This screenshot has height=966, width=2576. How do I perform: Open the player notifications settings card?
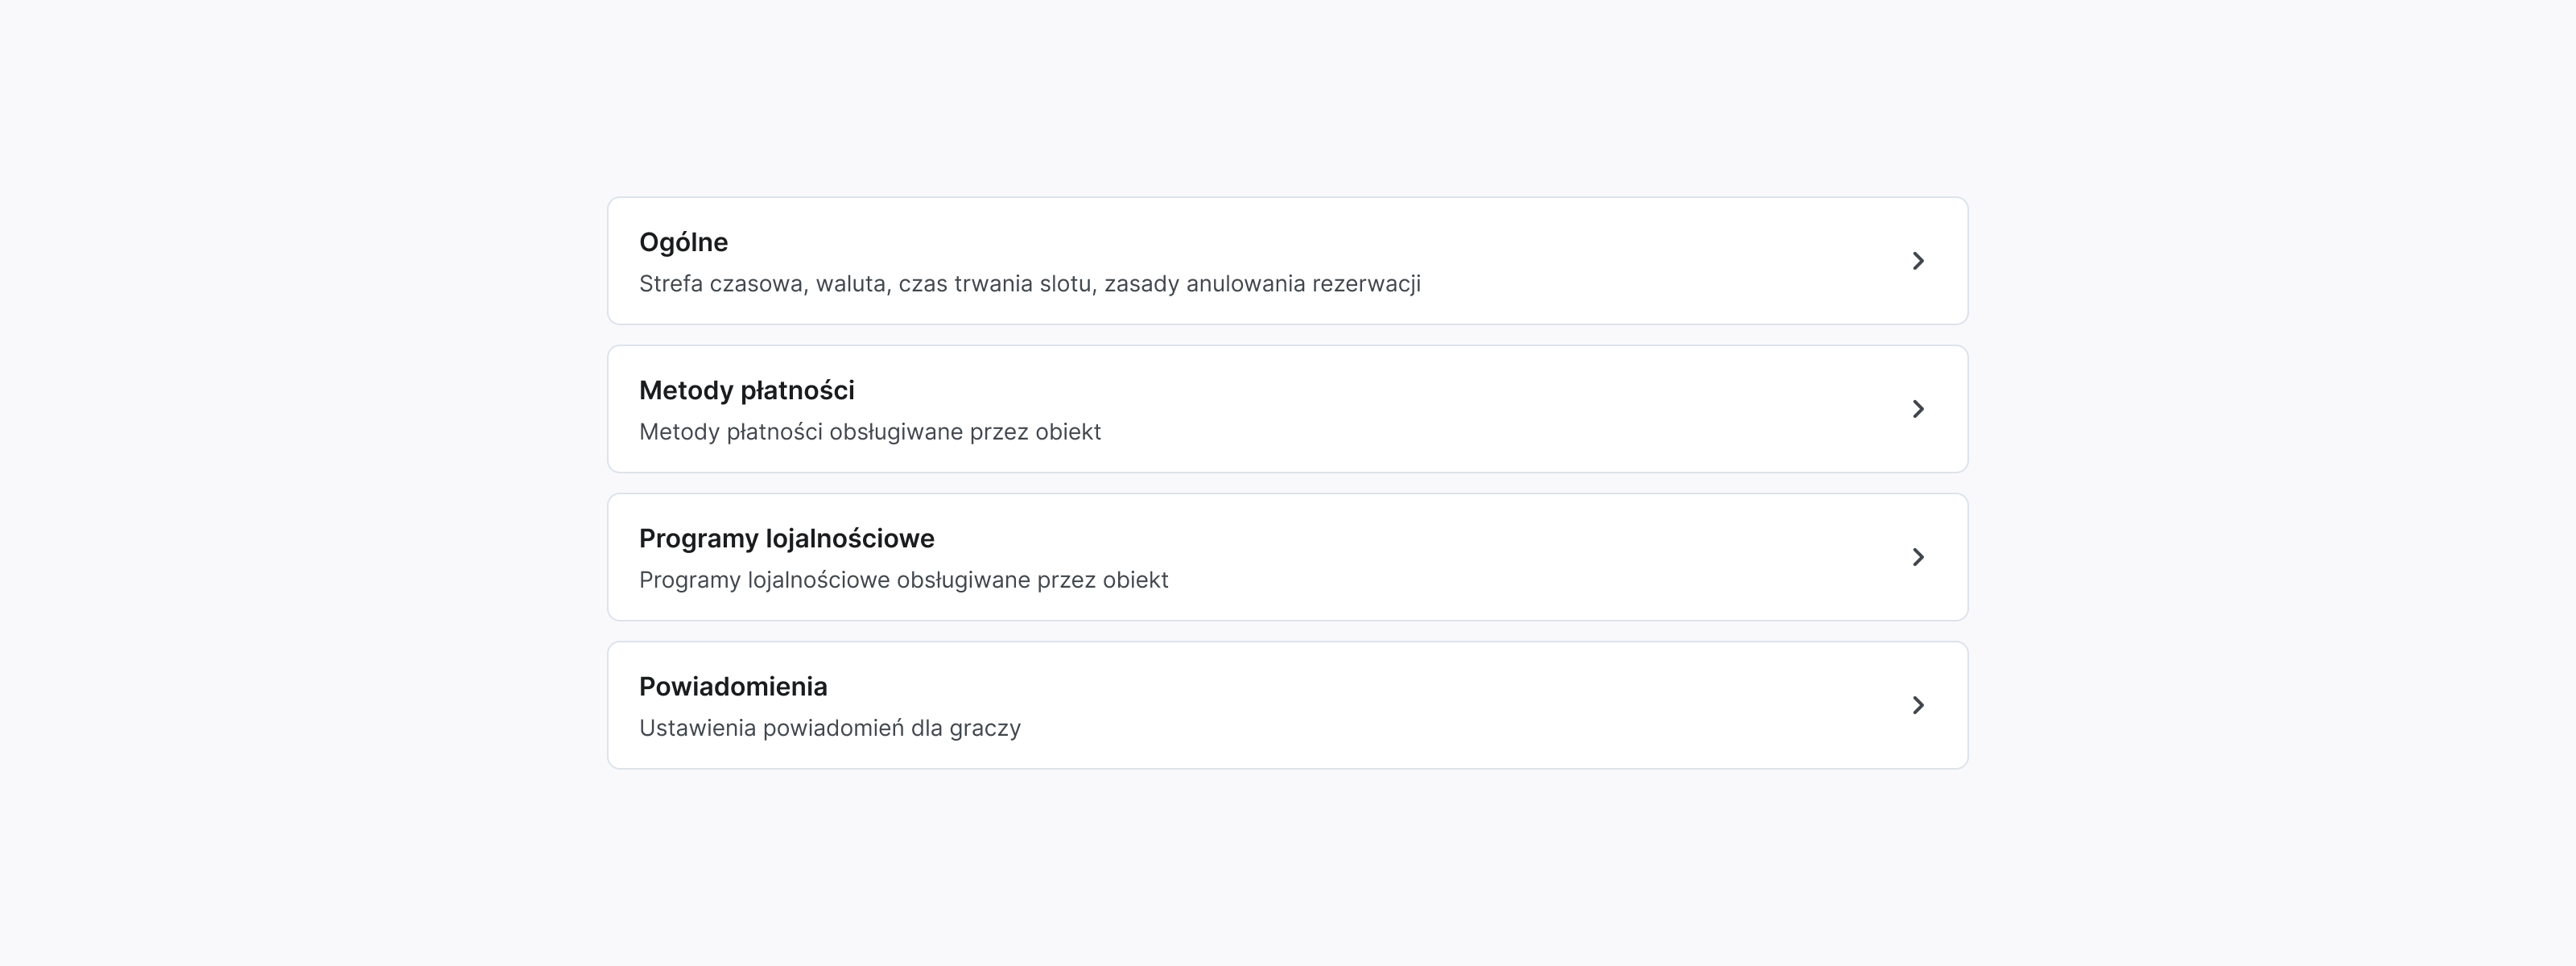coord(1287,705)
